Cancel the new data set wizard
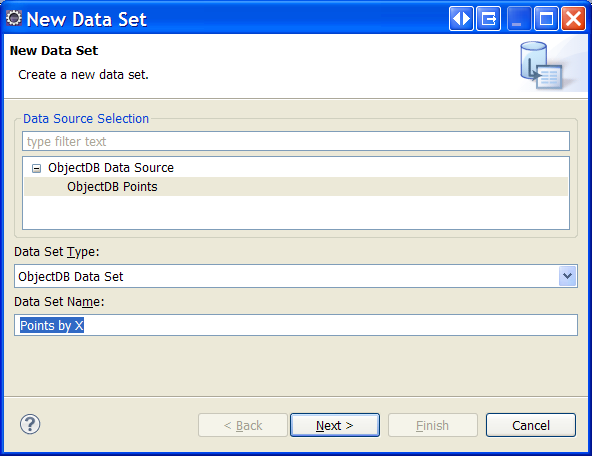This screenshot has height=456, width=592. 531,425
